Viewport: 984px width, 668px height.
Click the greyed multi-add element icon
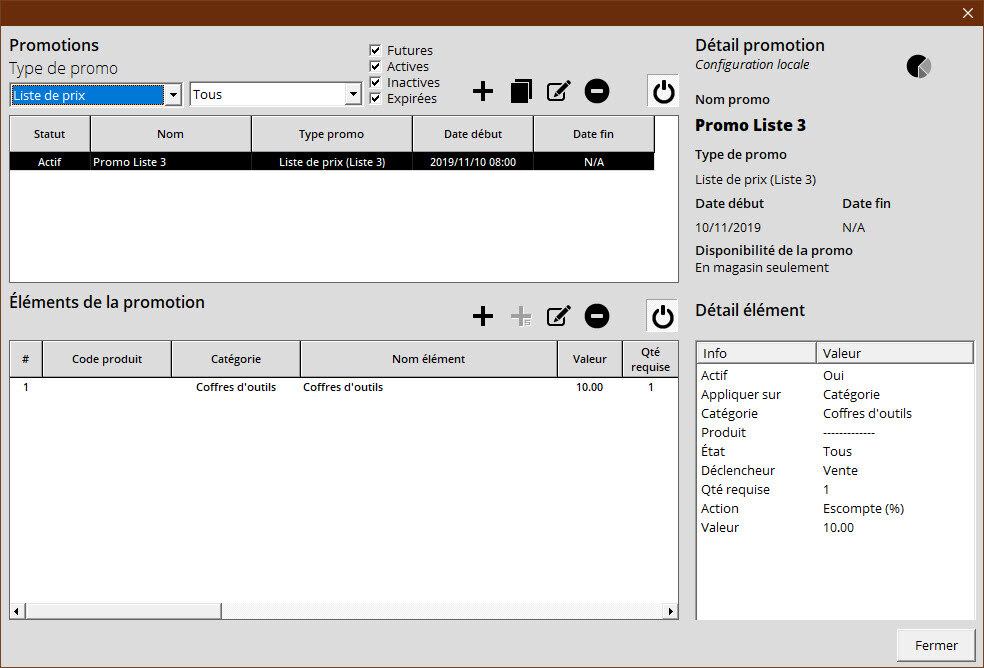click(x=521, y=316)
